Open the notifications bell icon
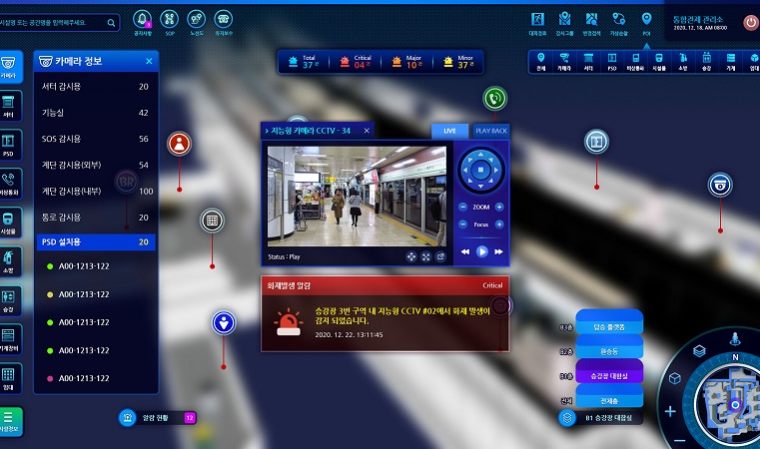Viewport: 760px width, 449px height. click(142, 19)
